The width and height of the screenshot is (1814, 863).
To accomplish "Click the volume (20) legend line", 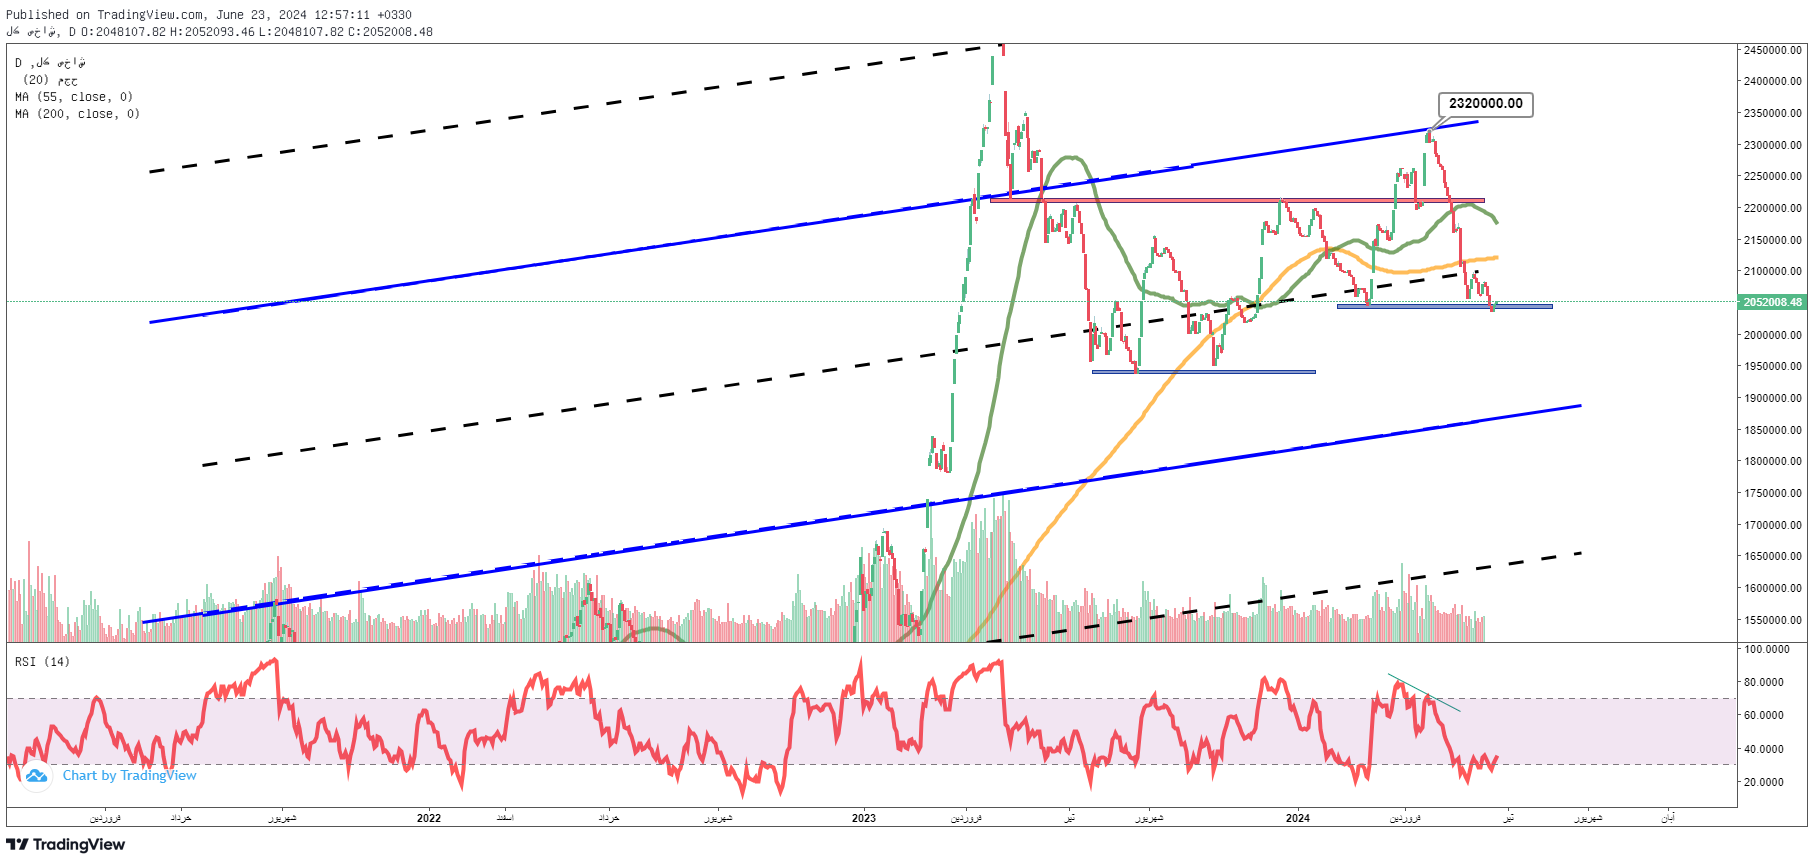I will point(50,80).
